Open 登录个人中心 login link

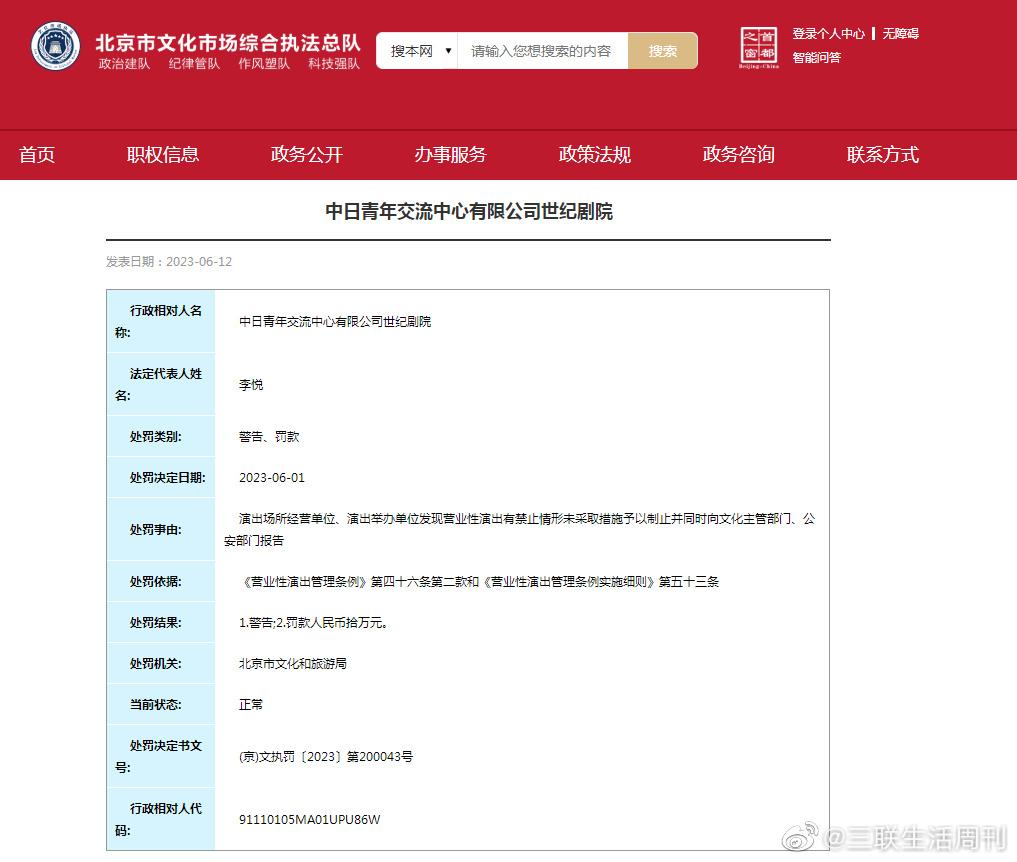[830, 33]
